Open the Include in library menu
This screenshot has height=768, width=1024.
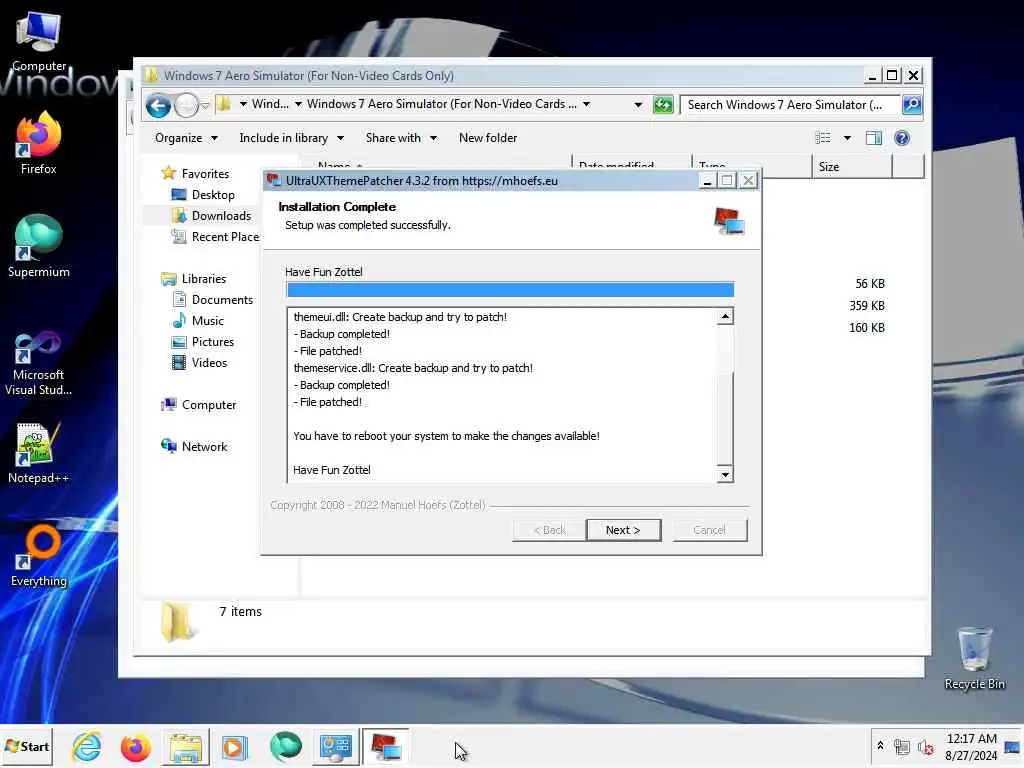pyautogui.click(x=291, y=138)
